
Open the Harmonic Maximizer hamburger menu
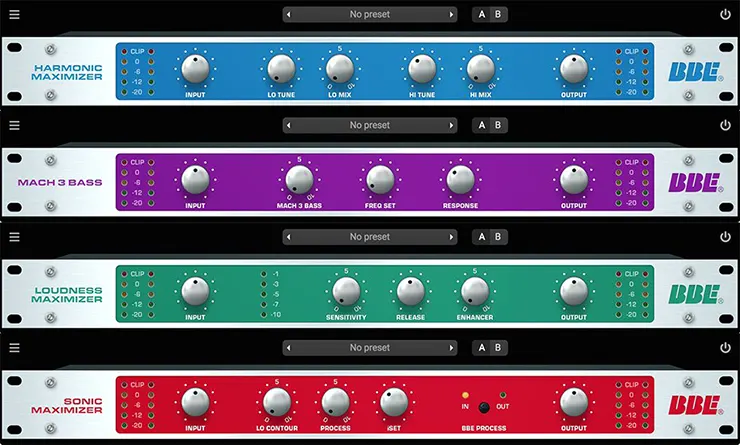point(14,15)
